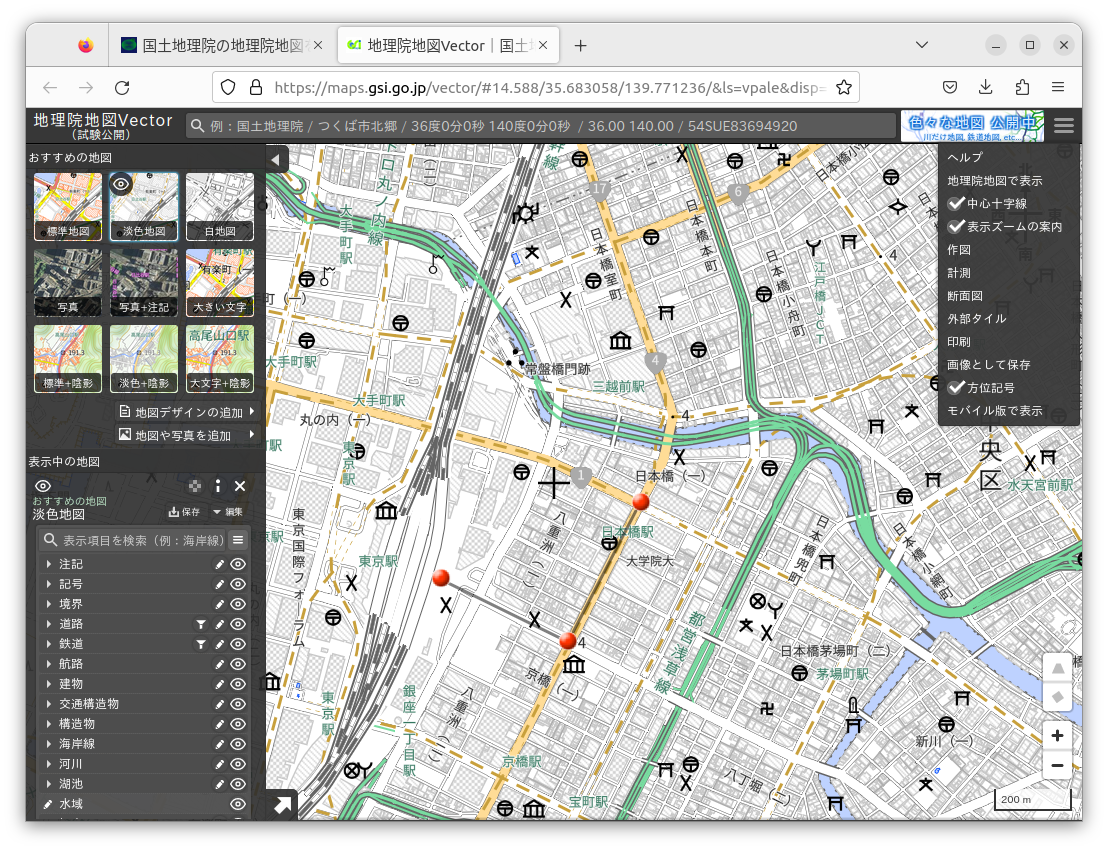1108x850 pixels.
Task: Click the red marker beside 東京駅
Action: (441, 578)
